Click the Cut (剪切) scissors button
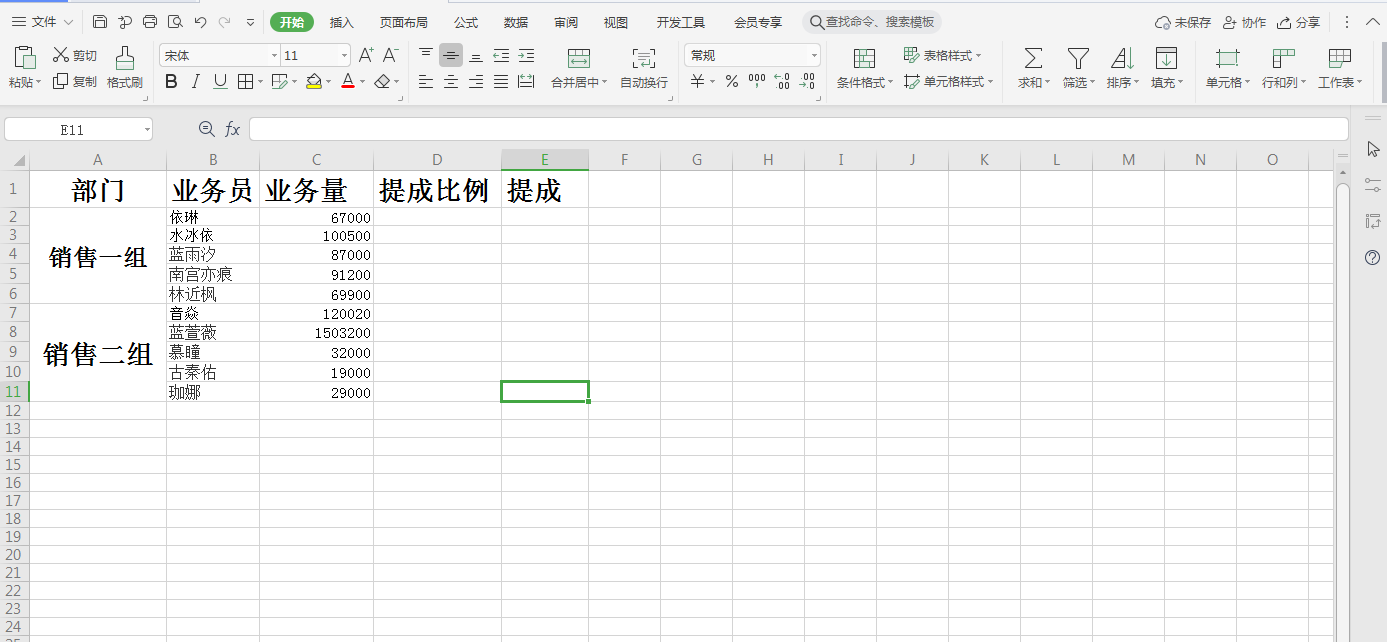 [75, 56]
